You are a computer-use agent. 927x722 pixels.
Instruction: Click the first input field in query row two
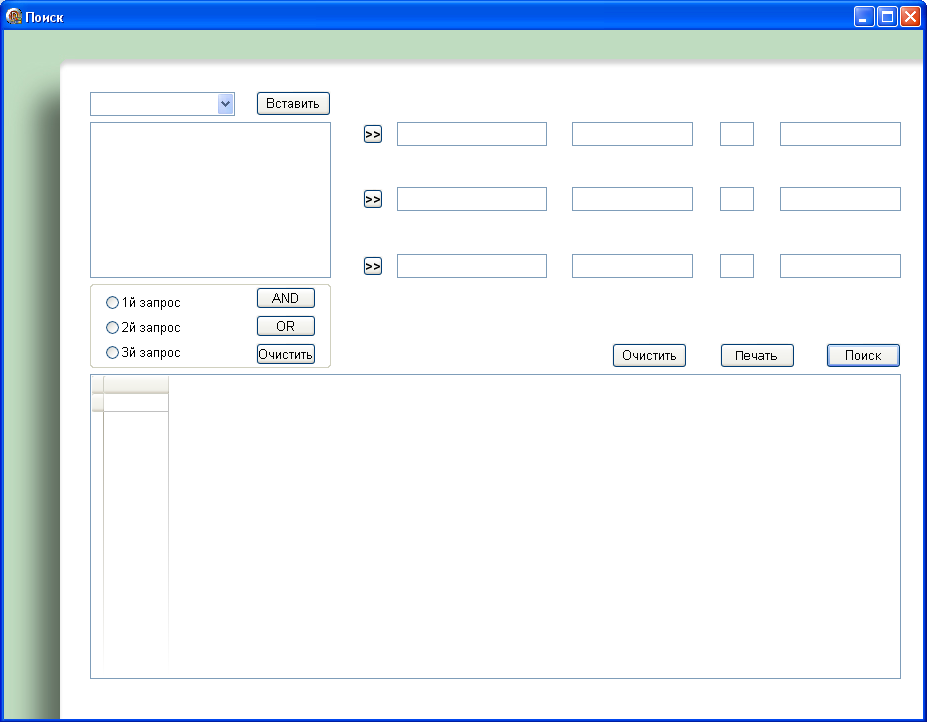point(472,199)
